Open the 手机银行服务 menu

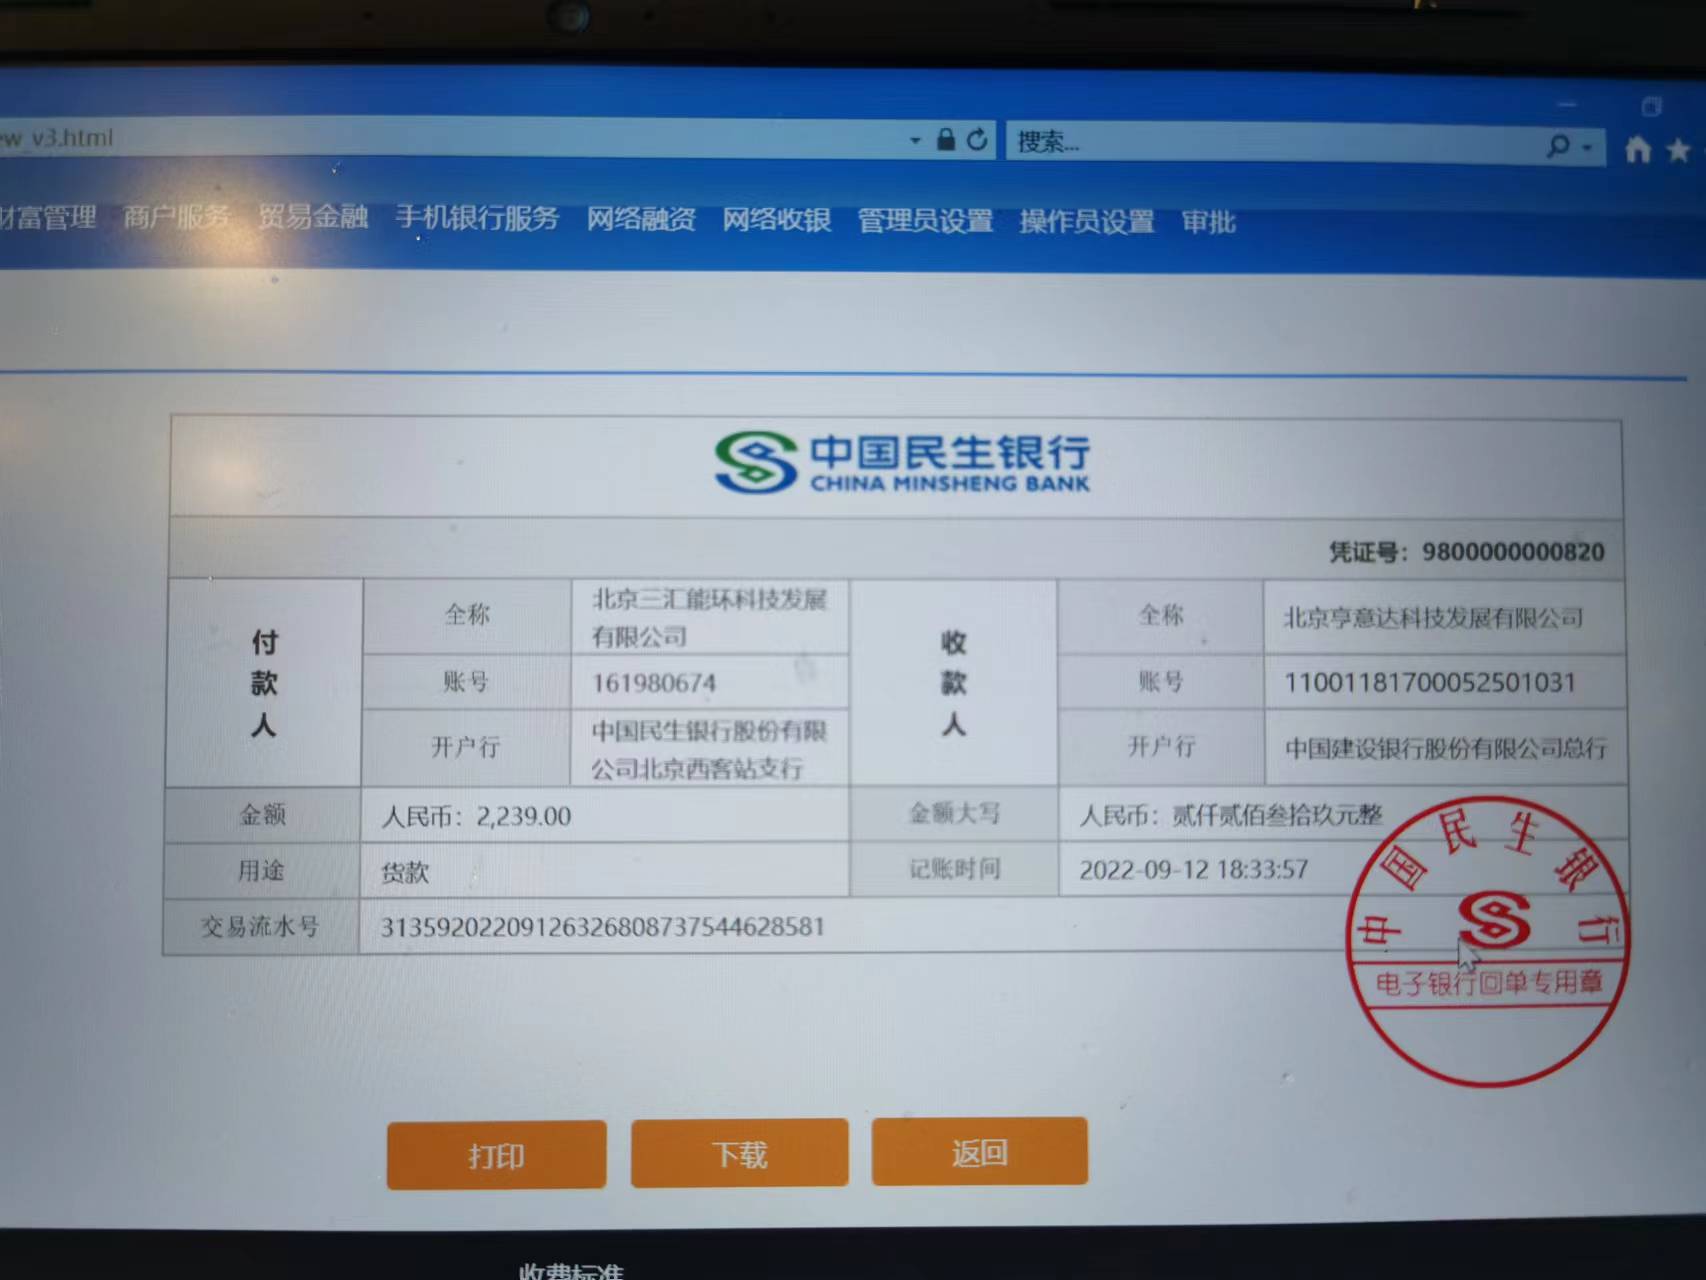pos(477,217)
